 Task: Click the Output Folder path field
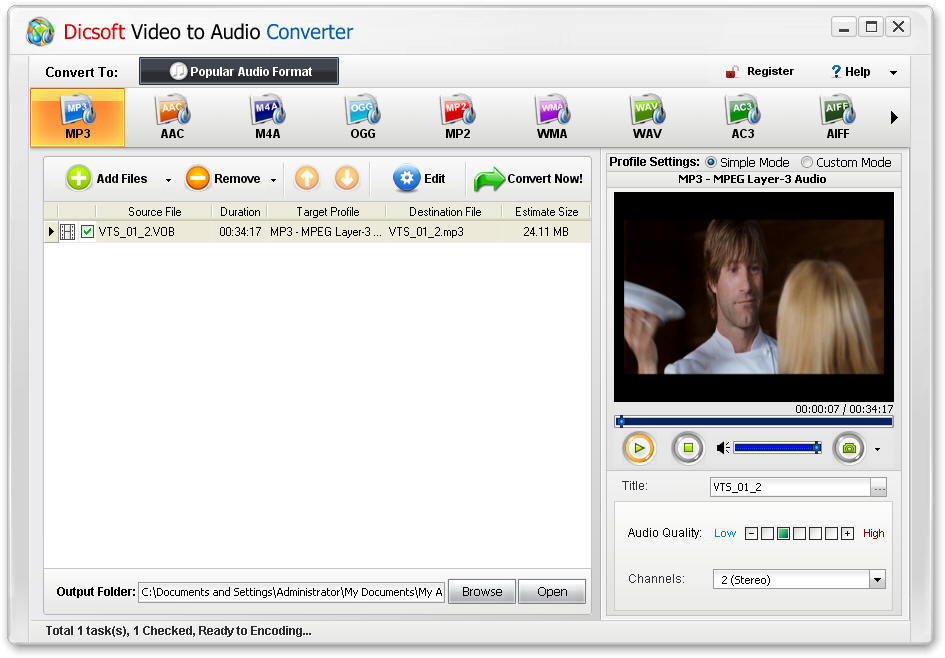tap(292, 592)
